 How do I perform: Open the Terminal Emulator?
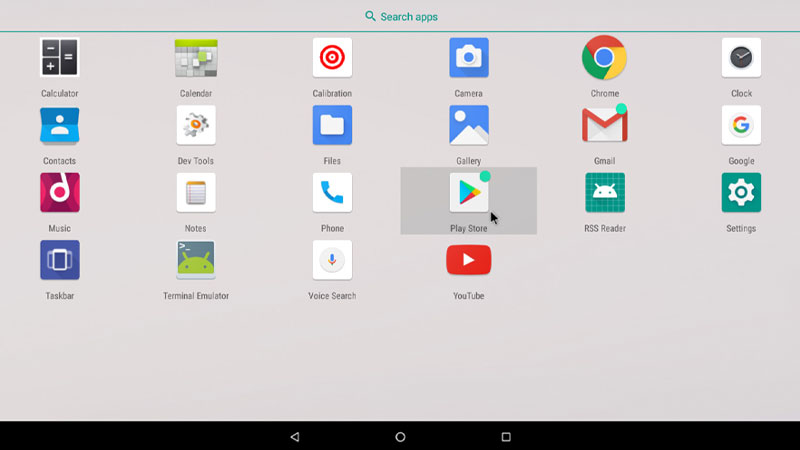tap(196, 260)
